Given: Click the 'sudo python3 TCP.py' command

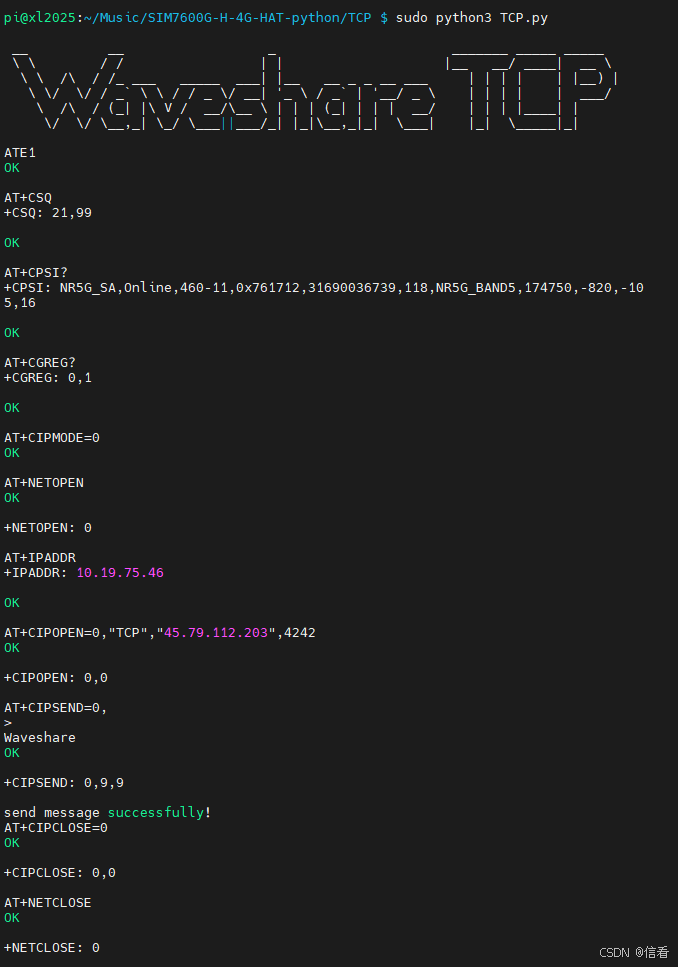Looking at the screenshot, I should [472, 18].
